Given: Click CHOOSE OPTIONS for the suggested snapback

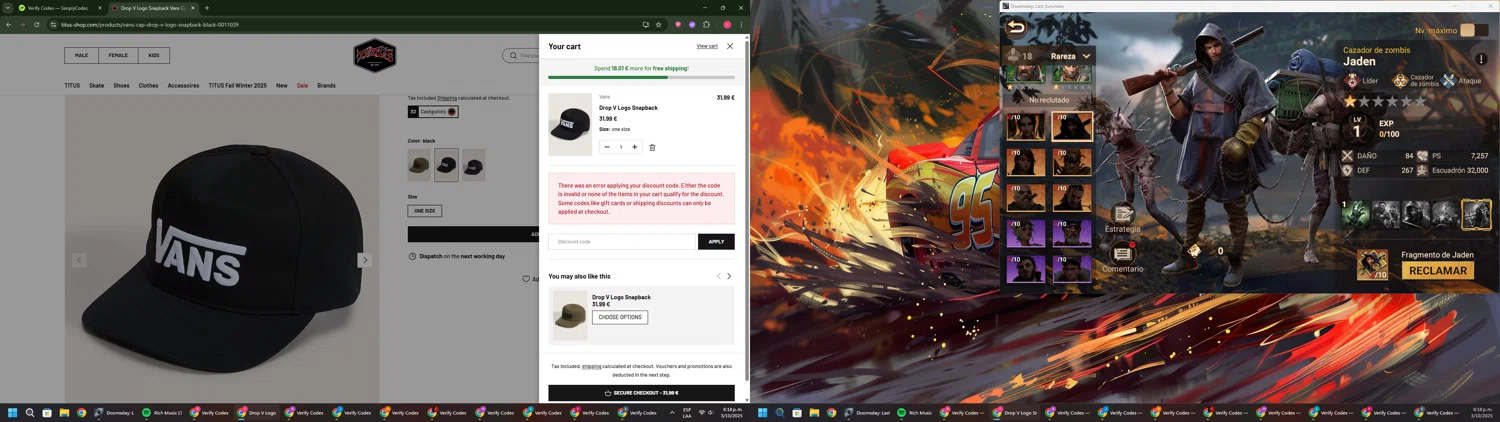Looking at the screenshot, I should [x=620, y=317].
